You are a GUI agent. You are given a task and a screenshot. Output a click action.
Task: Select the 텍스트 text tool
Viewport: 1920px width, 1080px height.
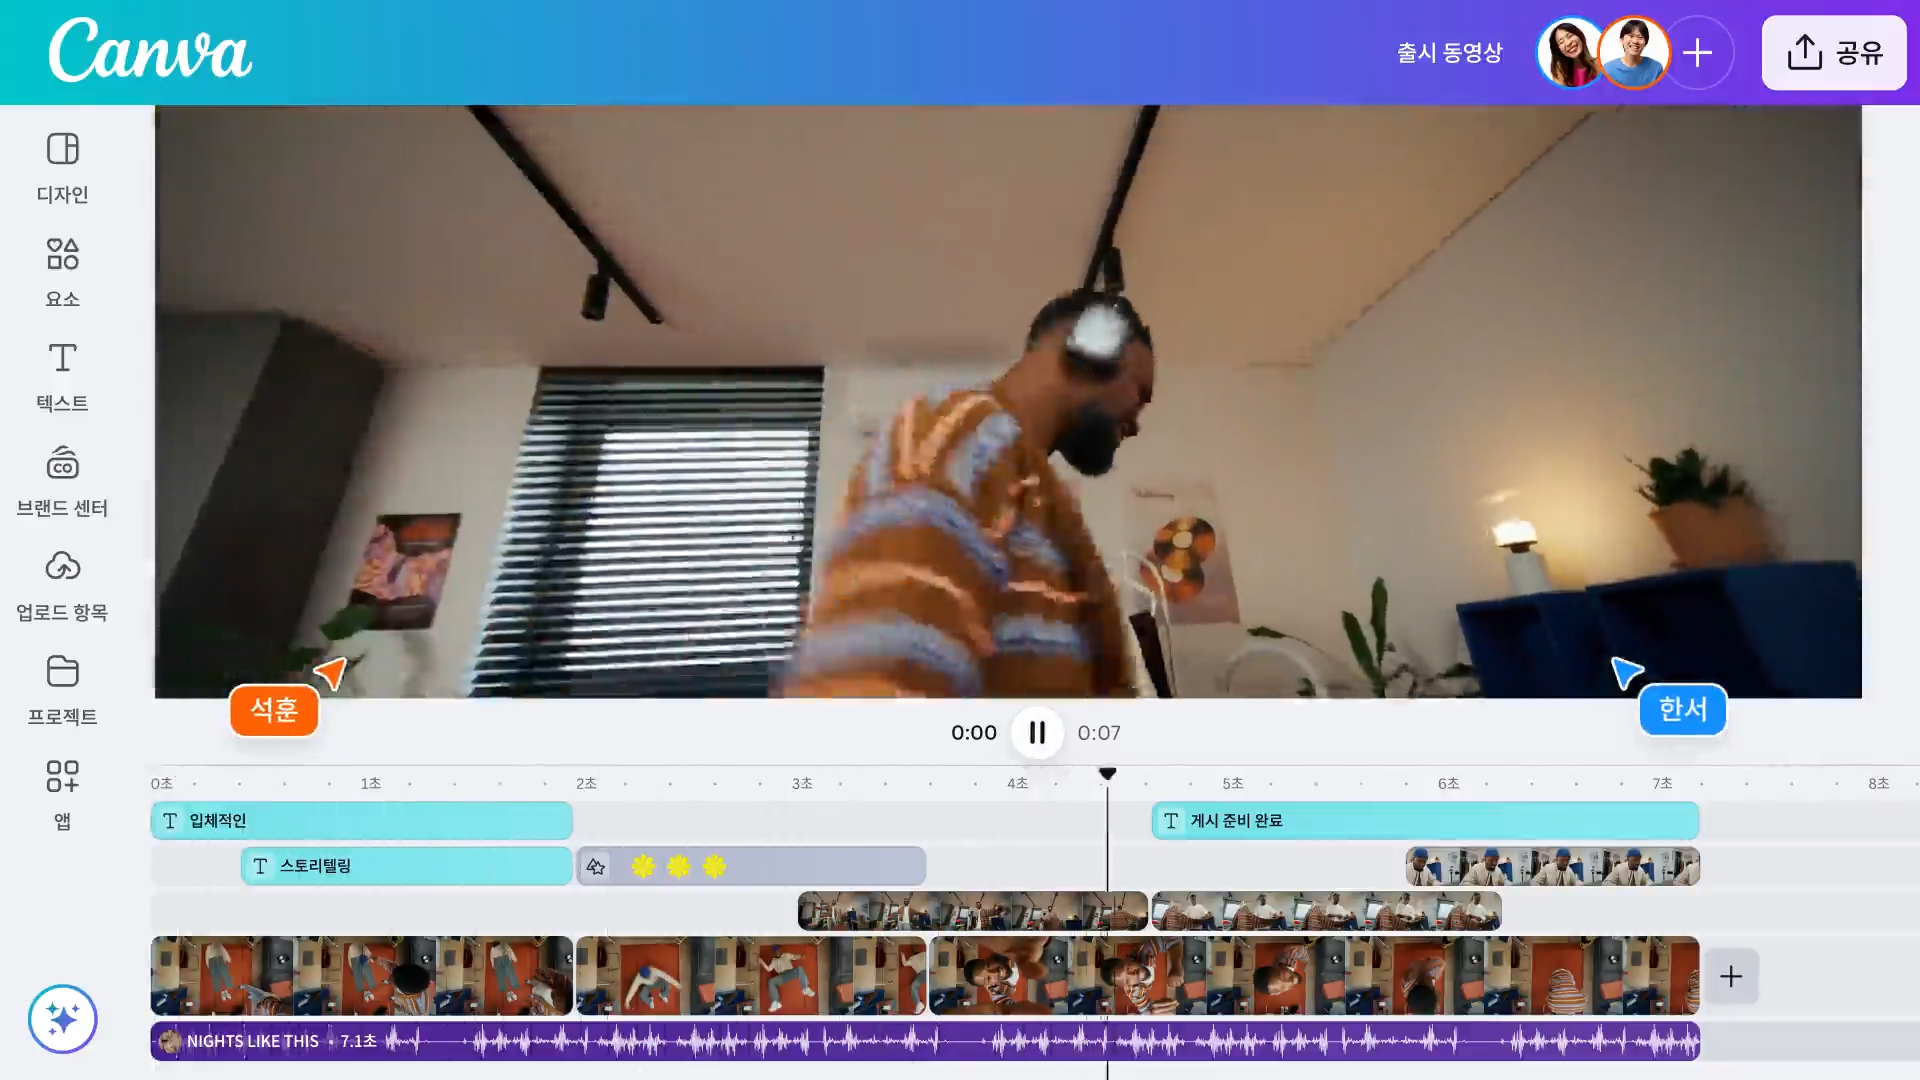[62, 376]
